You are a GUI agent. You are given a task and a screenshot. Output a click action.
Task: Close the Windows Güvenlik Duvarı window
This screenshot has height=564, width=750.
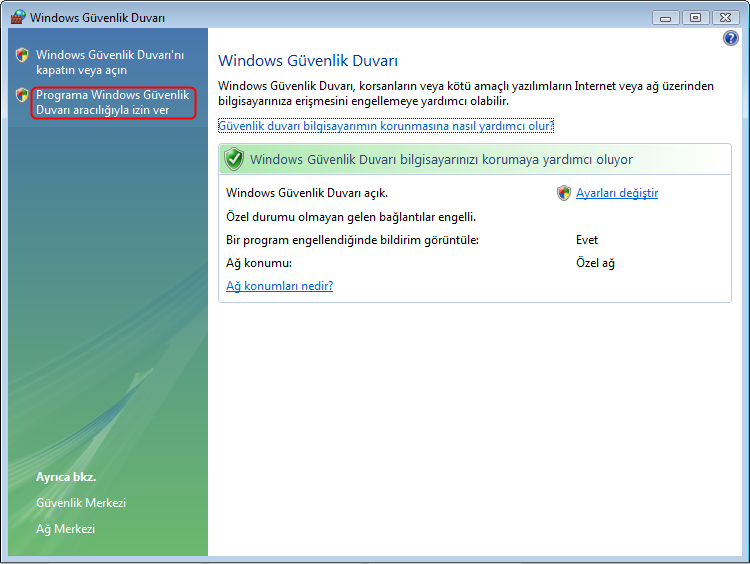tap(724, 17)
